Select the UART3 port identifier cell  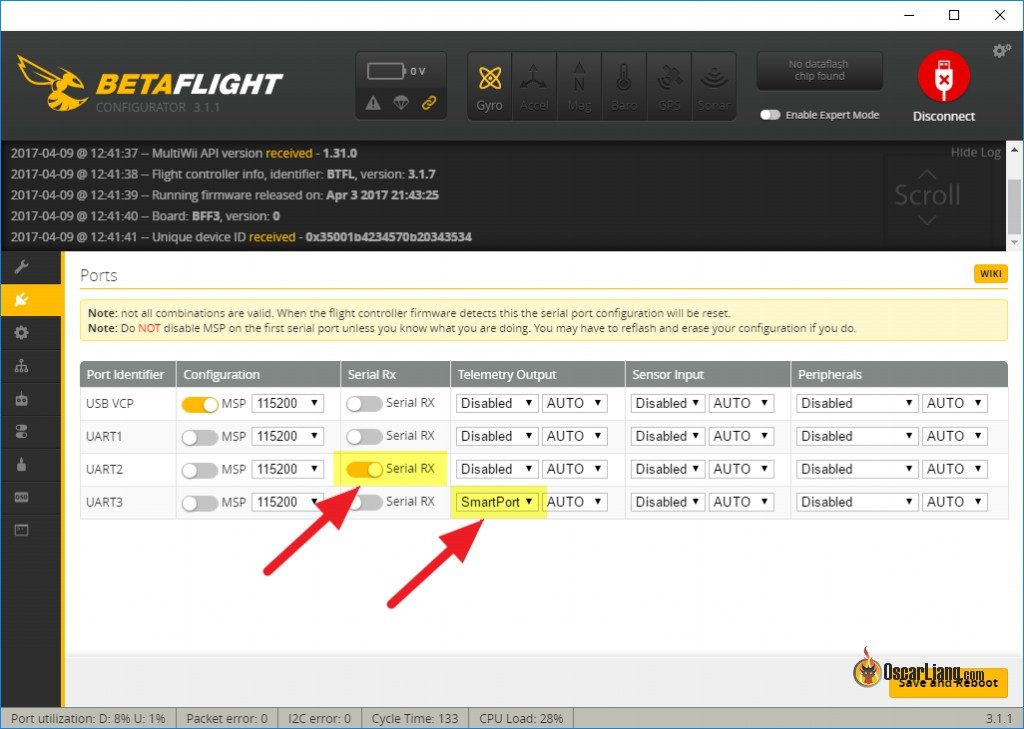[x=128, y=502]
